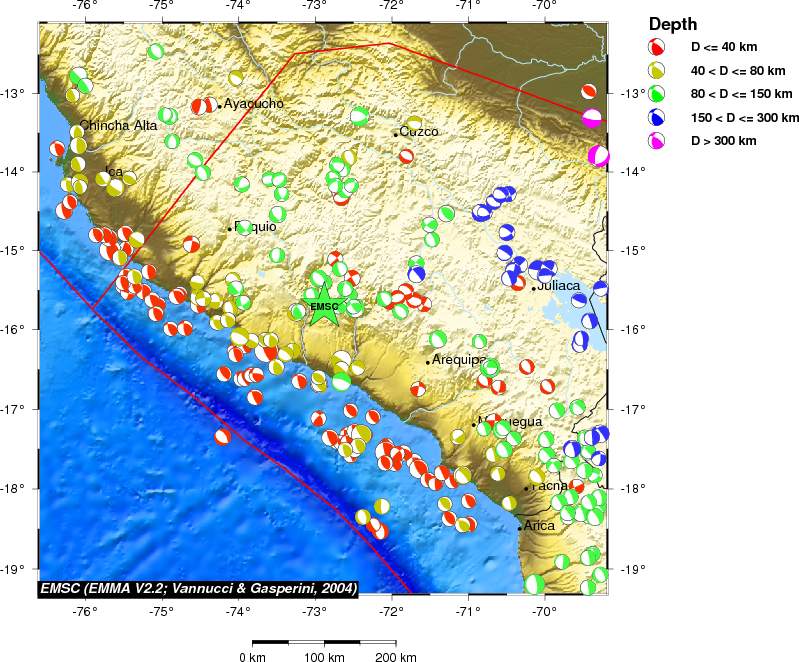Click the green 80–150 km legend beachball
The height and width of the screenshot is (662, 799).
click(x=658, y=94)
